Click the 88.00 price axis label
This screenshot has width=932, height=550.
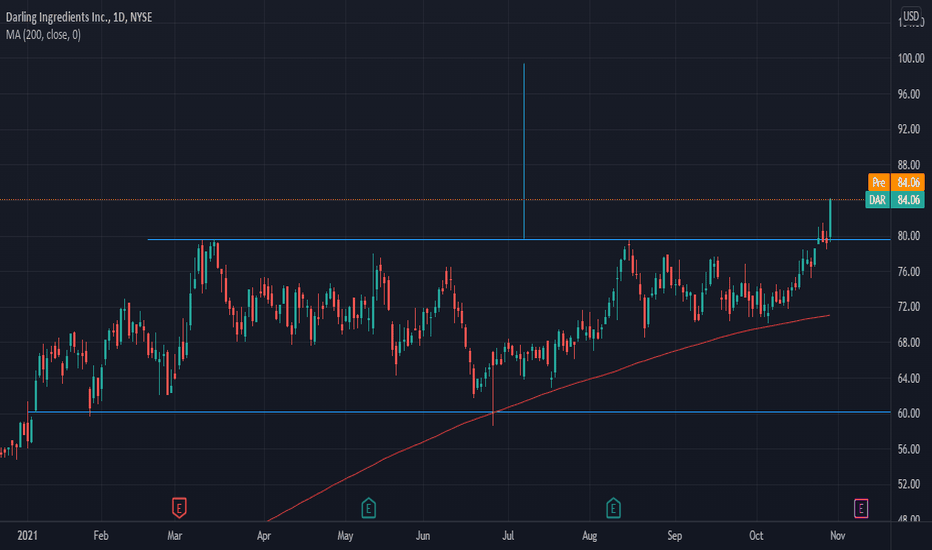[909, 165]
